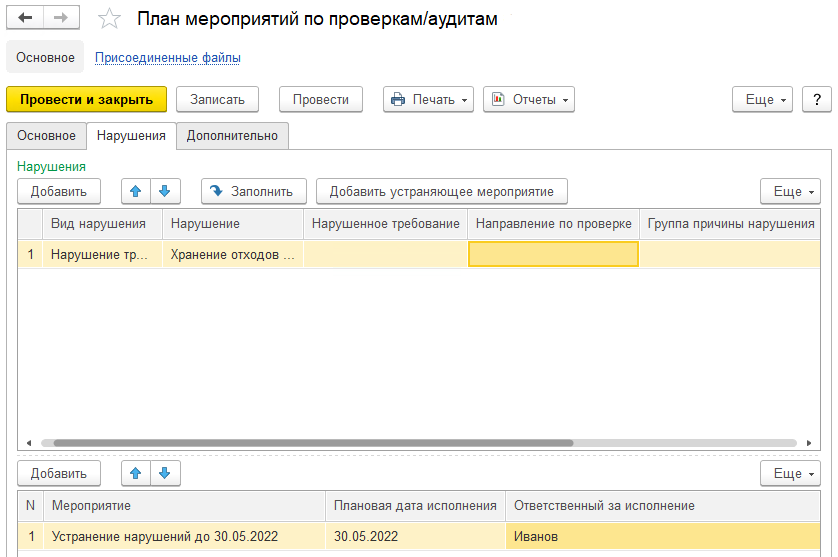Open the Отчеты dropdown menu
838x557 pixels.
tap(529, 99)
